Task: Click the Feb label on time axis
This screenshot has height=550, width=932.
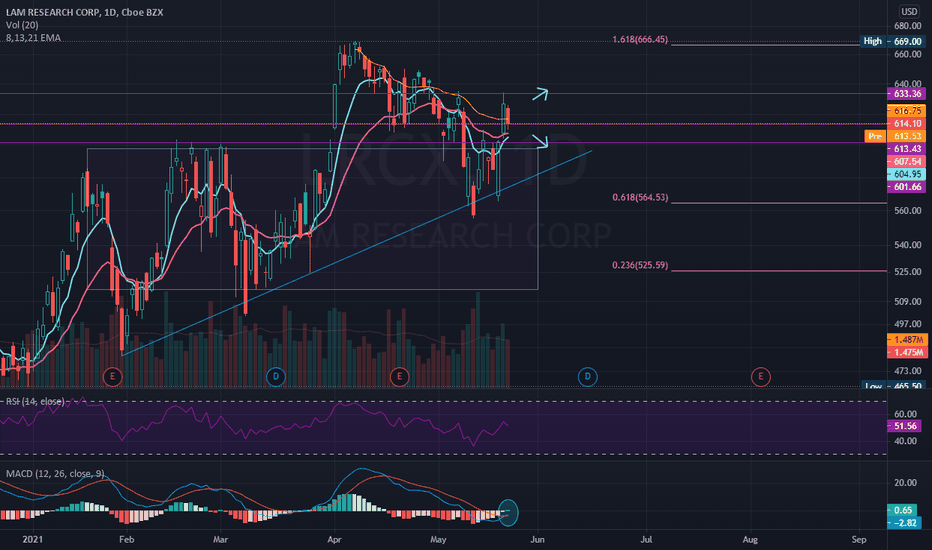Action: point(127,539)
